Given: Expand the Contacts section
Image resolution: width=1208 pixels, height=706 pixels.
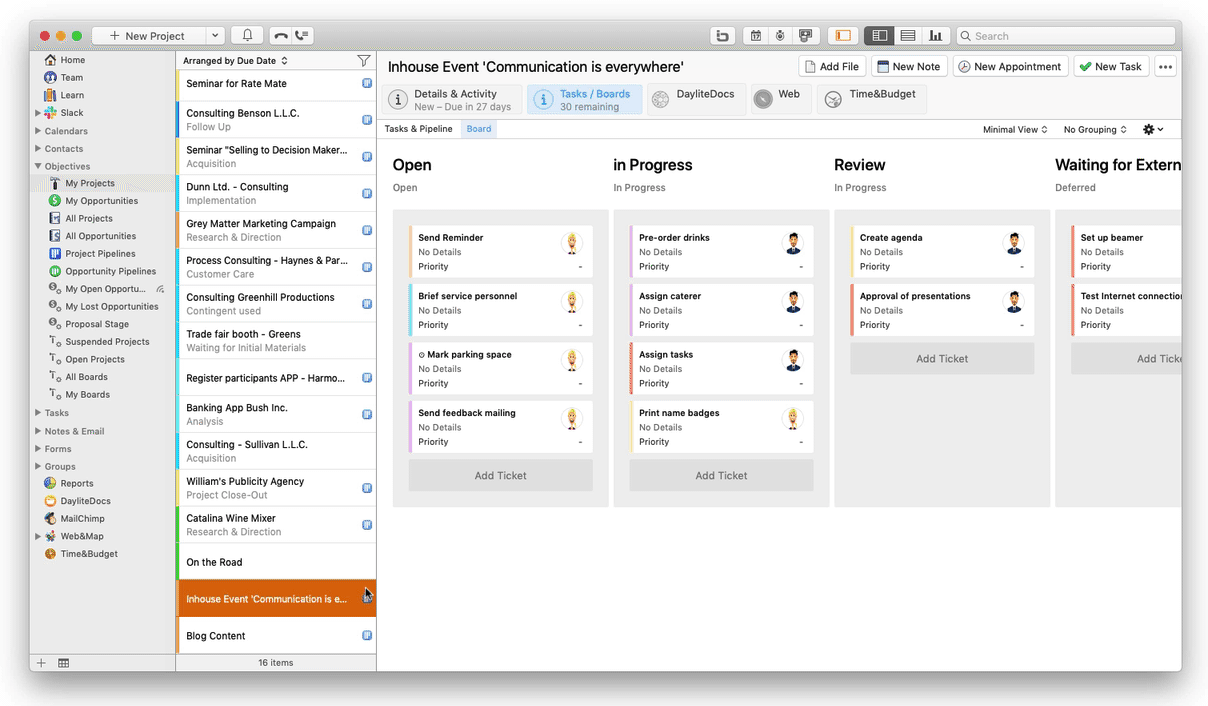Looking at the screenshot, I should pos(38,149).
